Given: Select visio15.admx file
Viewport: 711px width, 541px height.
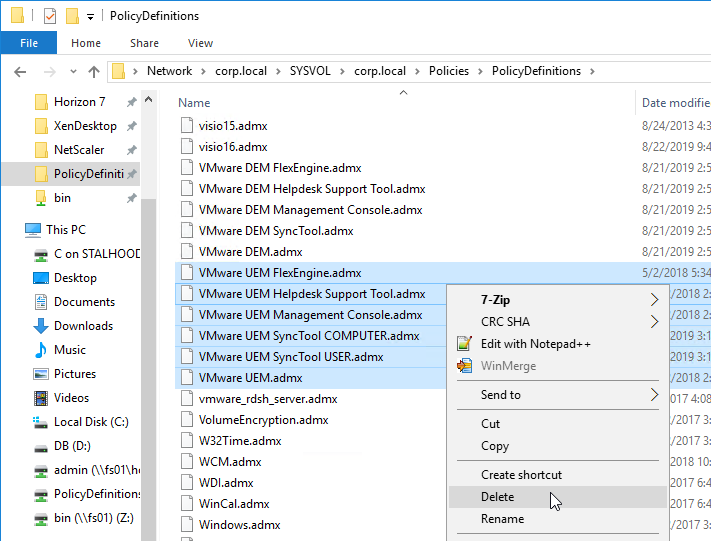Looking at the screenshot, I should [233, 126].
